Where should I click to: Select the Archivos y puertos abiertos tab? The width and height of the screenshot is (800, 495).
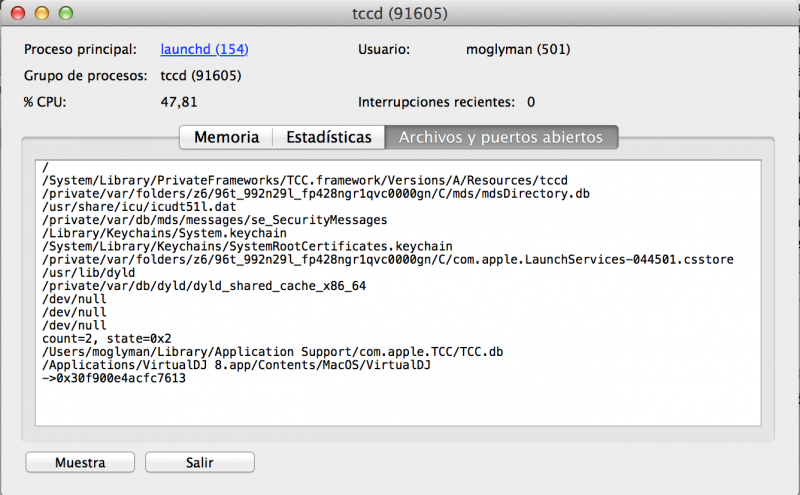click(x=501, y=137)
